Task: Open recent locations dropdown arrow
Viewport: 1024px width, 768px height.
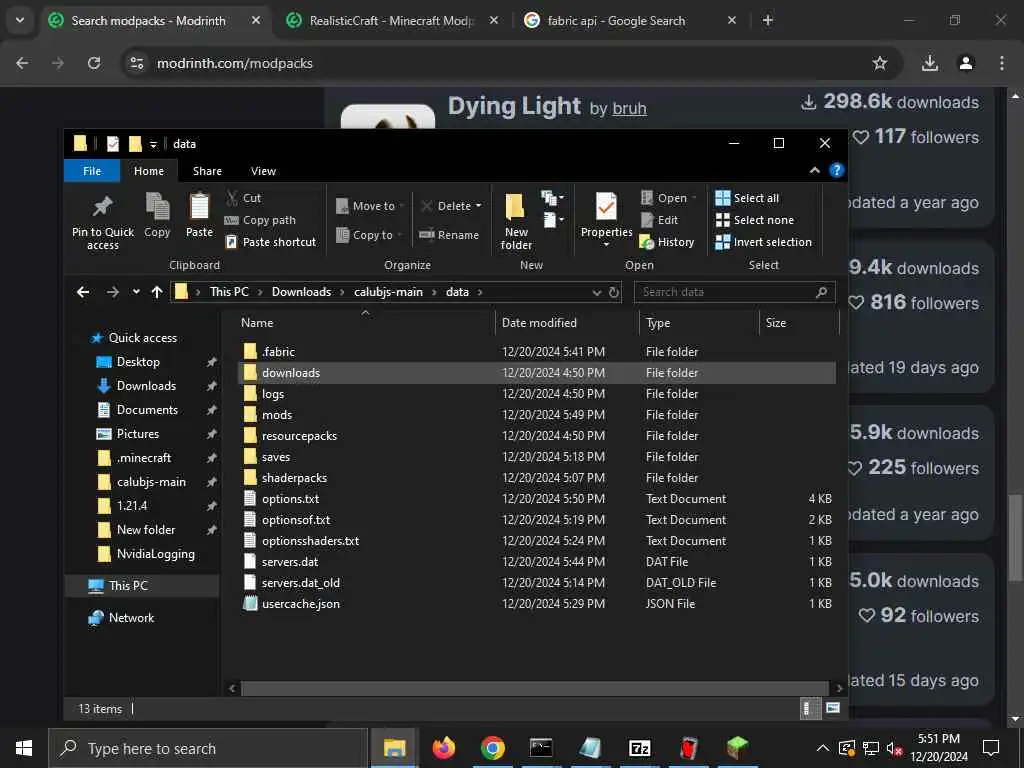Action: point(136,292)
